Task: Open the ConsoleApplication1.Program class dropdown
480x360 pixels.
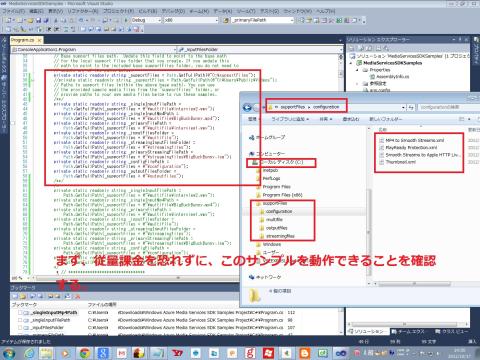Action: tap(93, 49)
